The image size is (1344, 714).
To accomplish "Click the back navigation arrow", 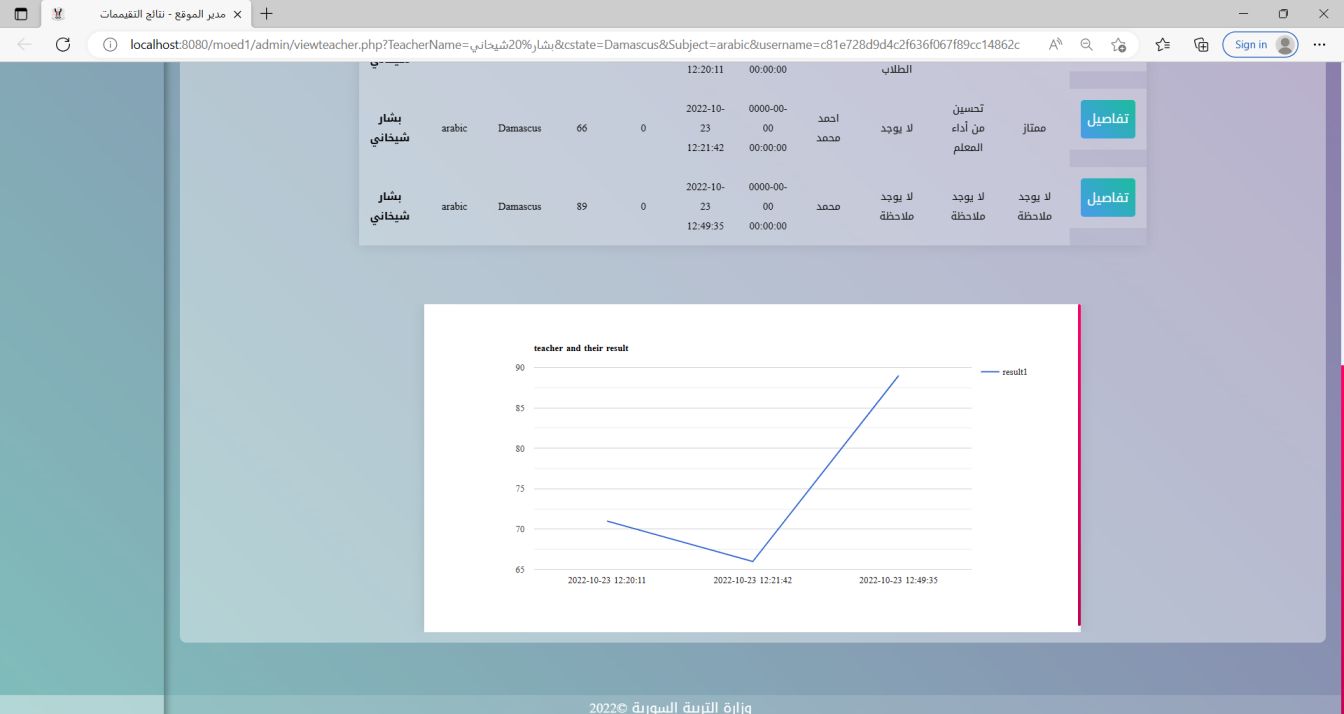I will click(24, 45).
